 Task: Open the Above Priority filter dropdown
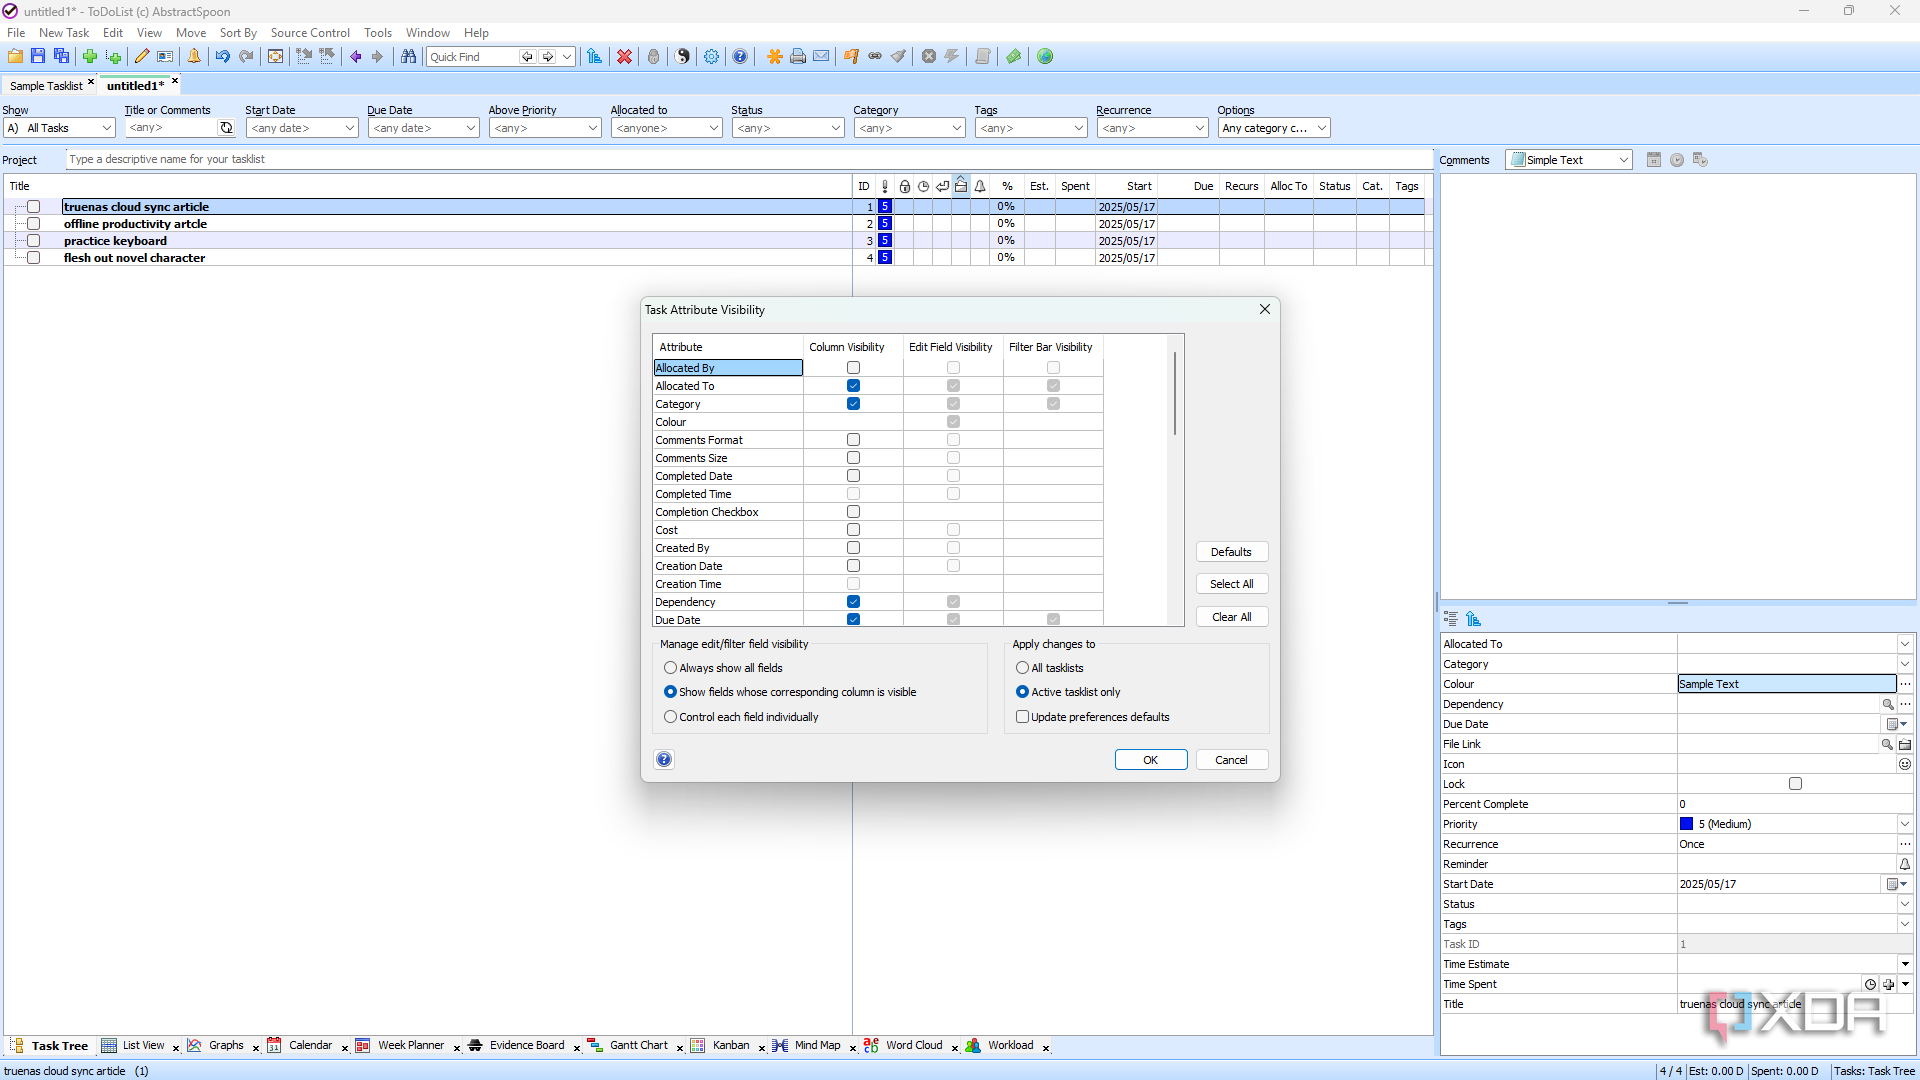545,128
